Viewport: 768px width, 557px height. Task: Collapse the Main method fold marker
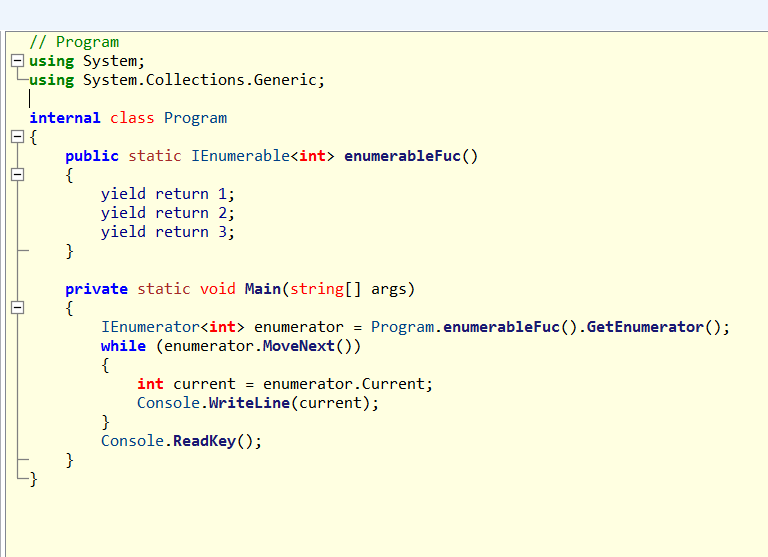coord(17,308)
